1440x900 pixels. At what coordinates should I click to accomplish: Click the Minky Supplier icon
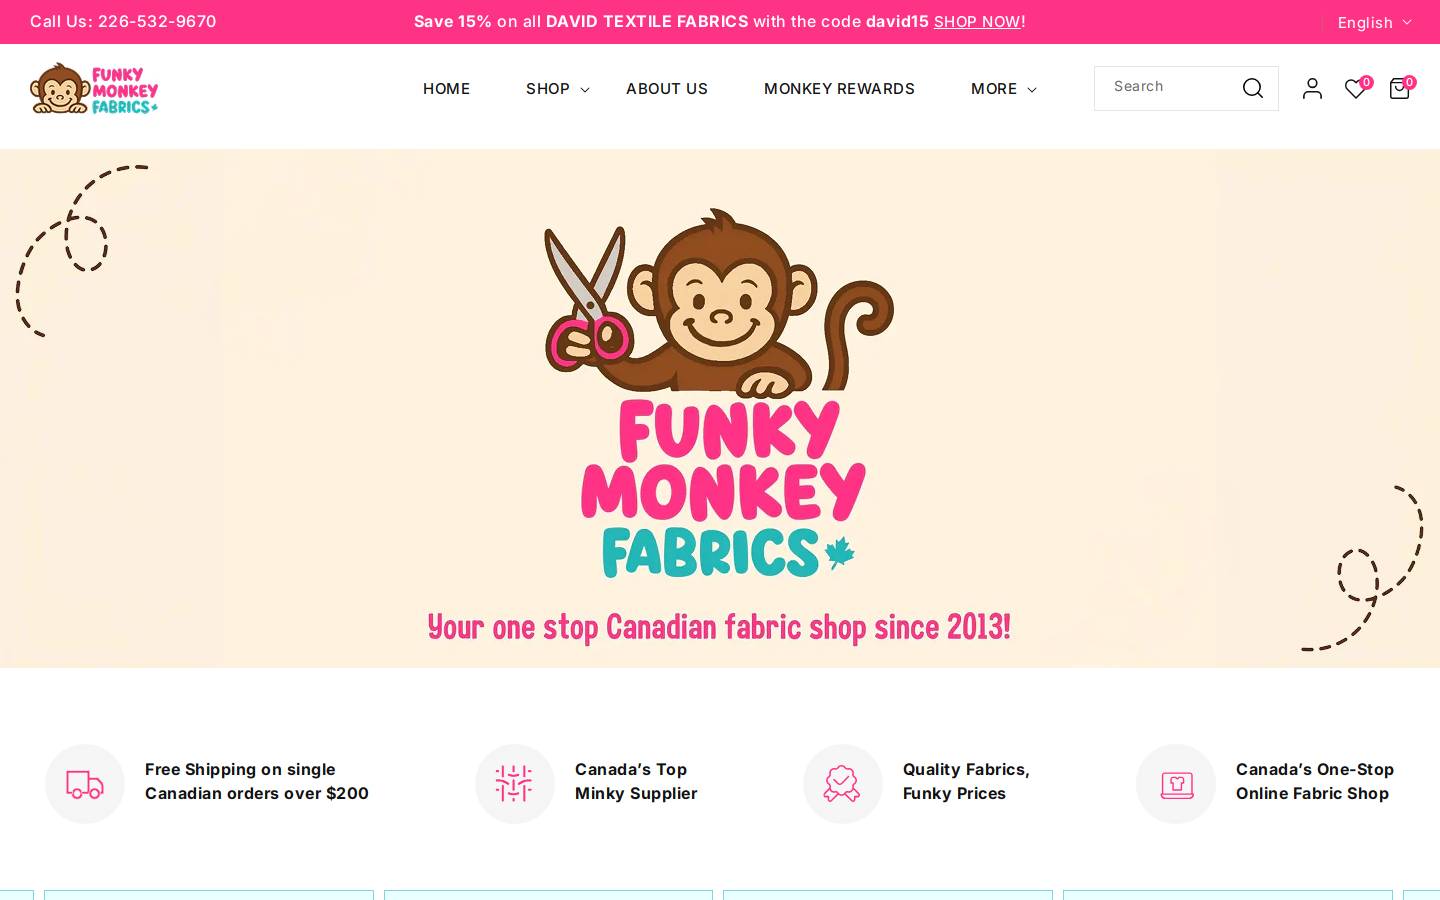point(514,784)
